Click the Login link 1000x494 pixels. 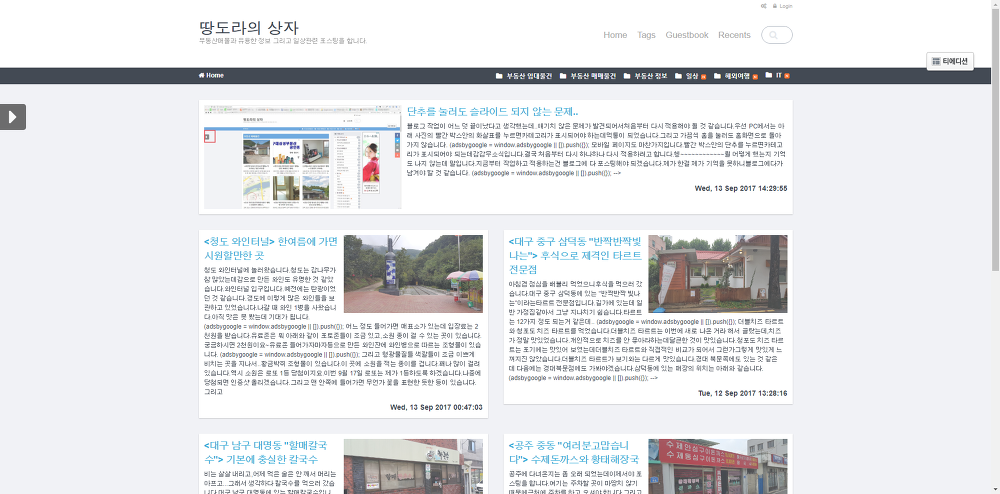[786, 6]
